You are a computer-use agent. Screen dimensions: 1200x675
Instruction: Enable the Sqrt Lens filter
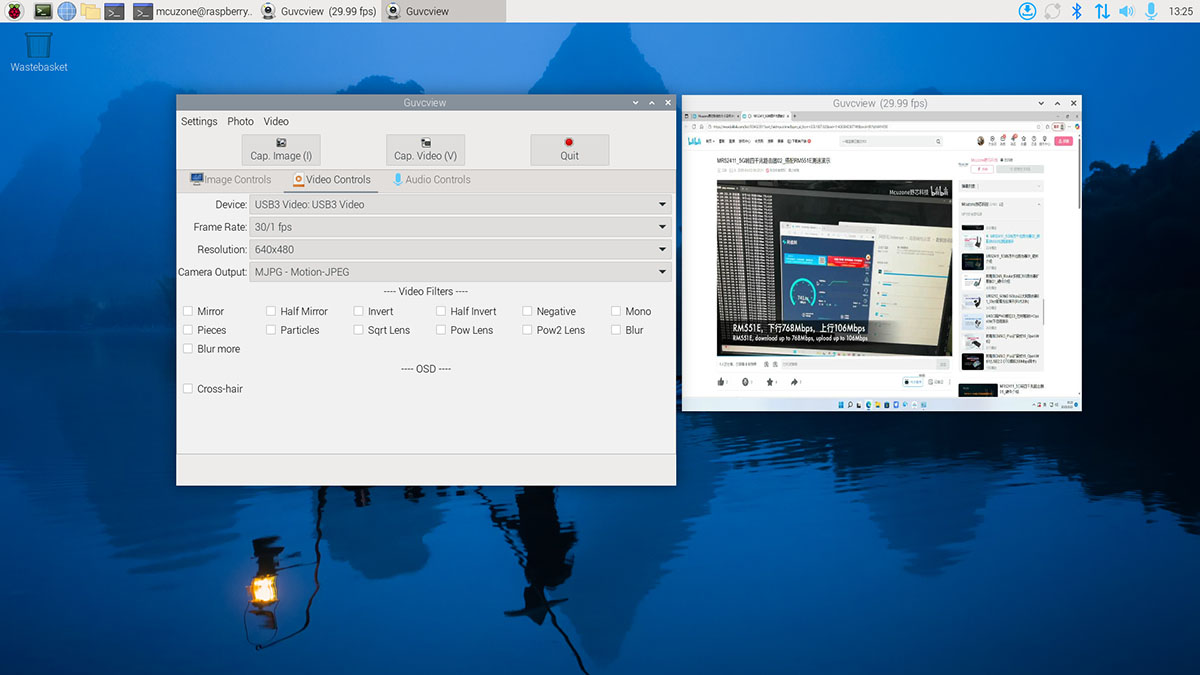[358, 330]
